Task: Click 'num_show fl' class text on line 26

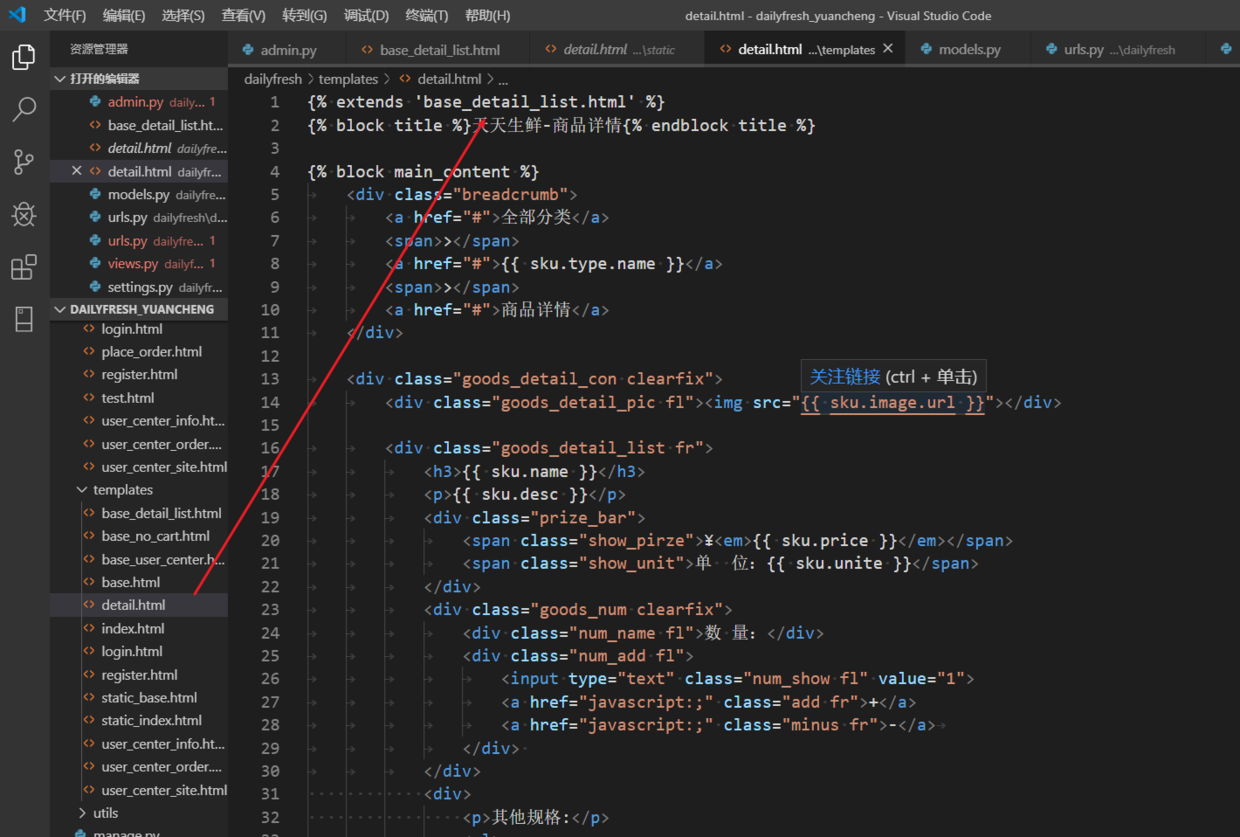Action: [807, 679]
